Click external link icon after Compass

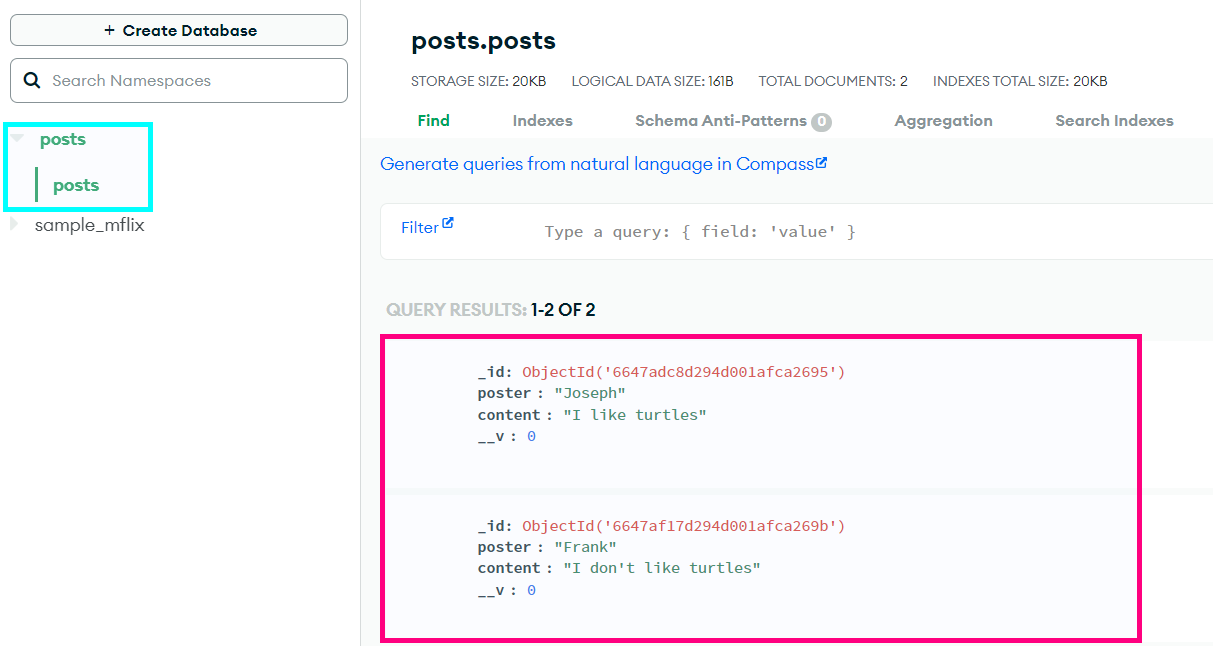pos(822,162)
